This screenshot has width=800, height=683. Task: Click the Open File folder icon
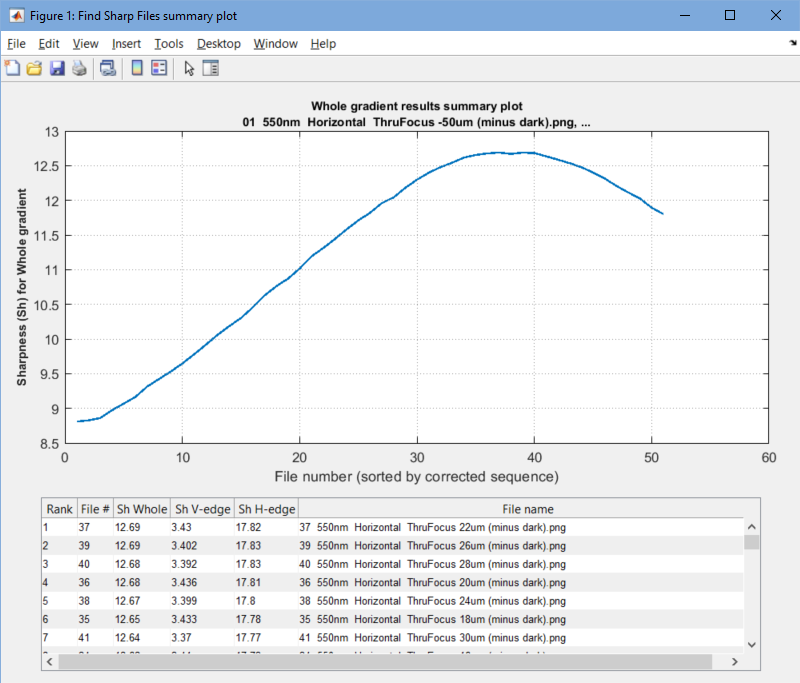[x=34, y=68]
